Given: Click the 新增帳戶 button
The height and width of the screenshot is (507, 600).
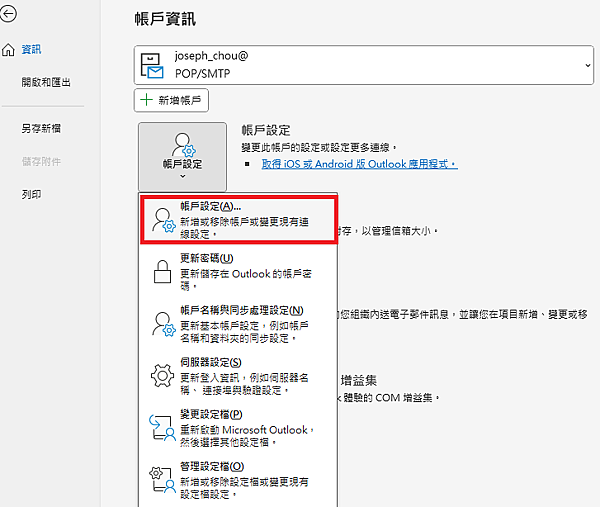Looking at the screenshot, I should click(x=171, y=100).
